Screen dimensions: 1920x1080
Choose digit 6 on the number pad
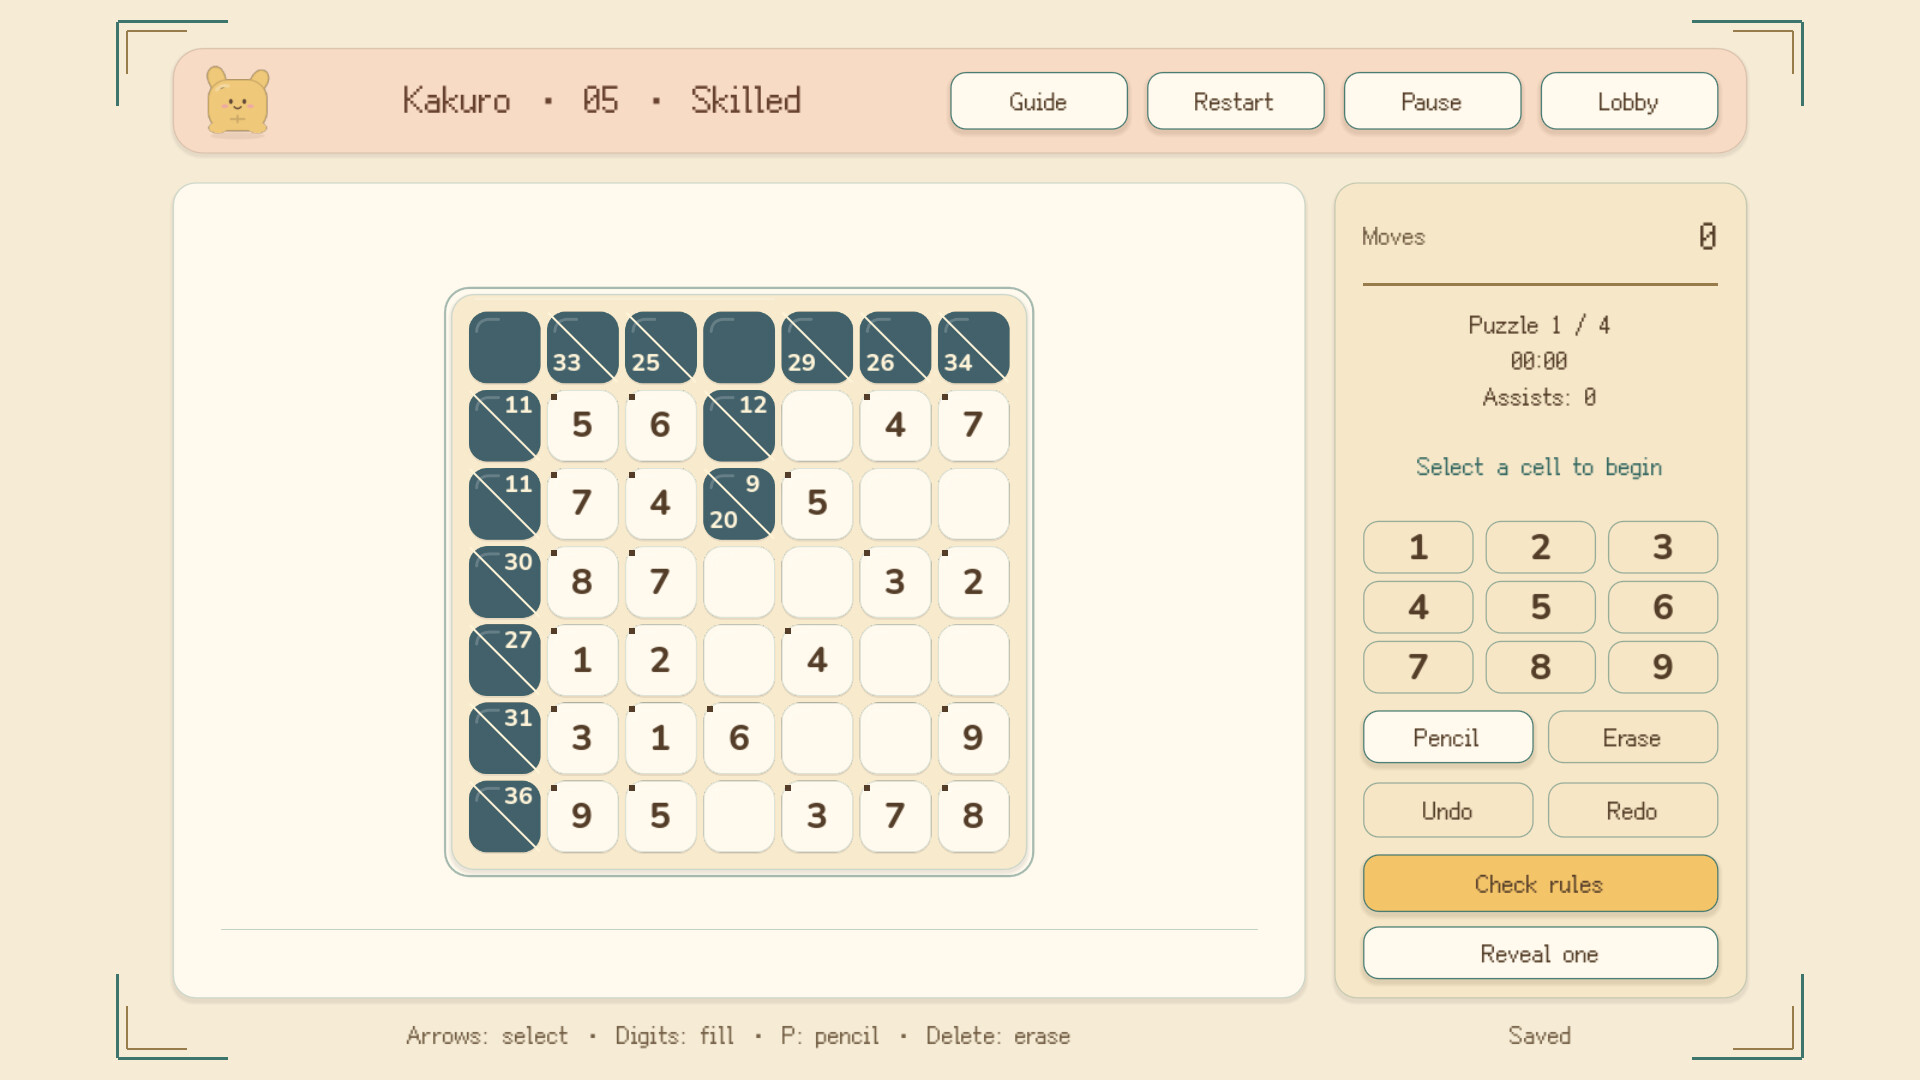click(x=1662, y=607)
